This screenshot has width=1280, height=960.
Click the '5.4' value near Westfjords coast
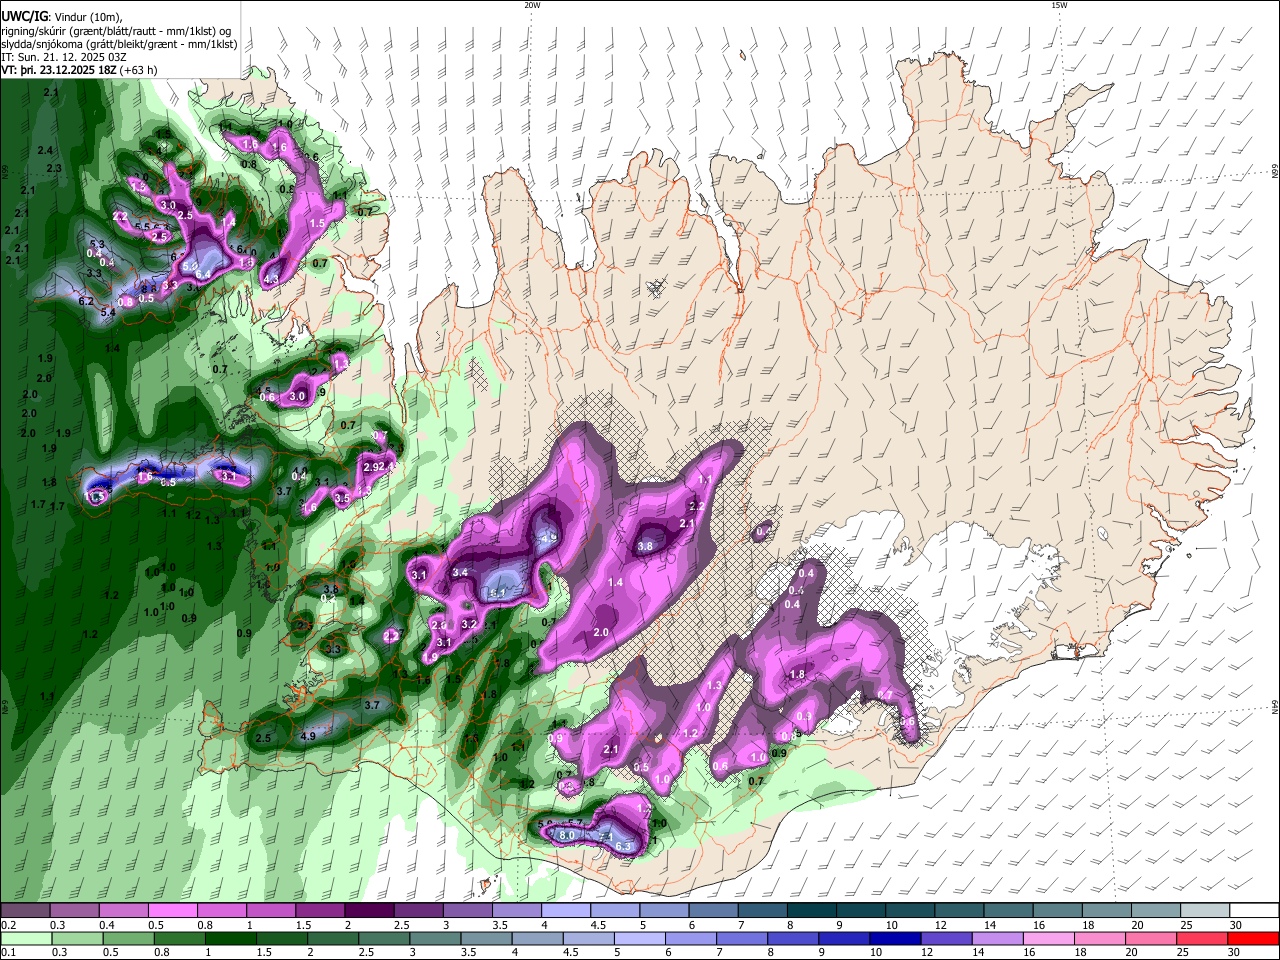point(108,313)
